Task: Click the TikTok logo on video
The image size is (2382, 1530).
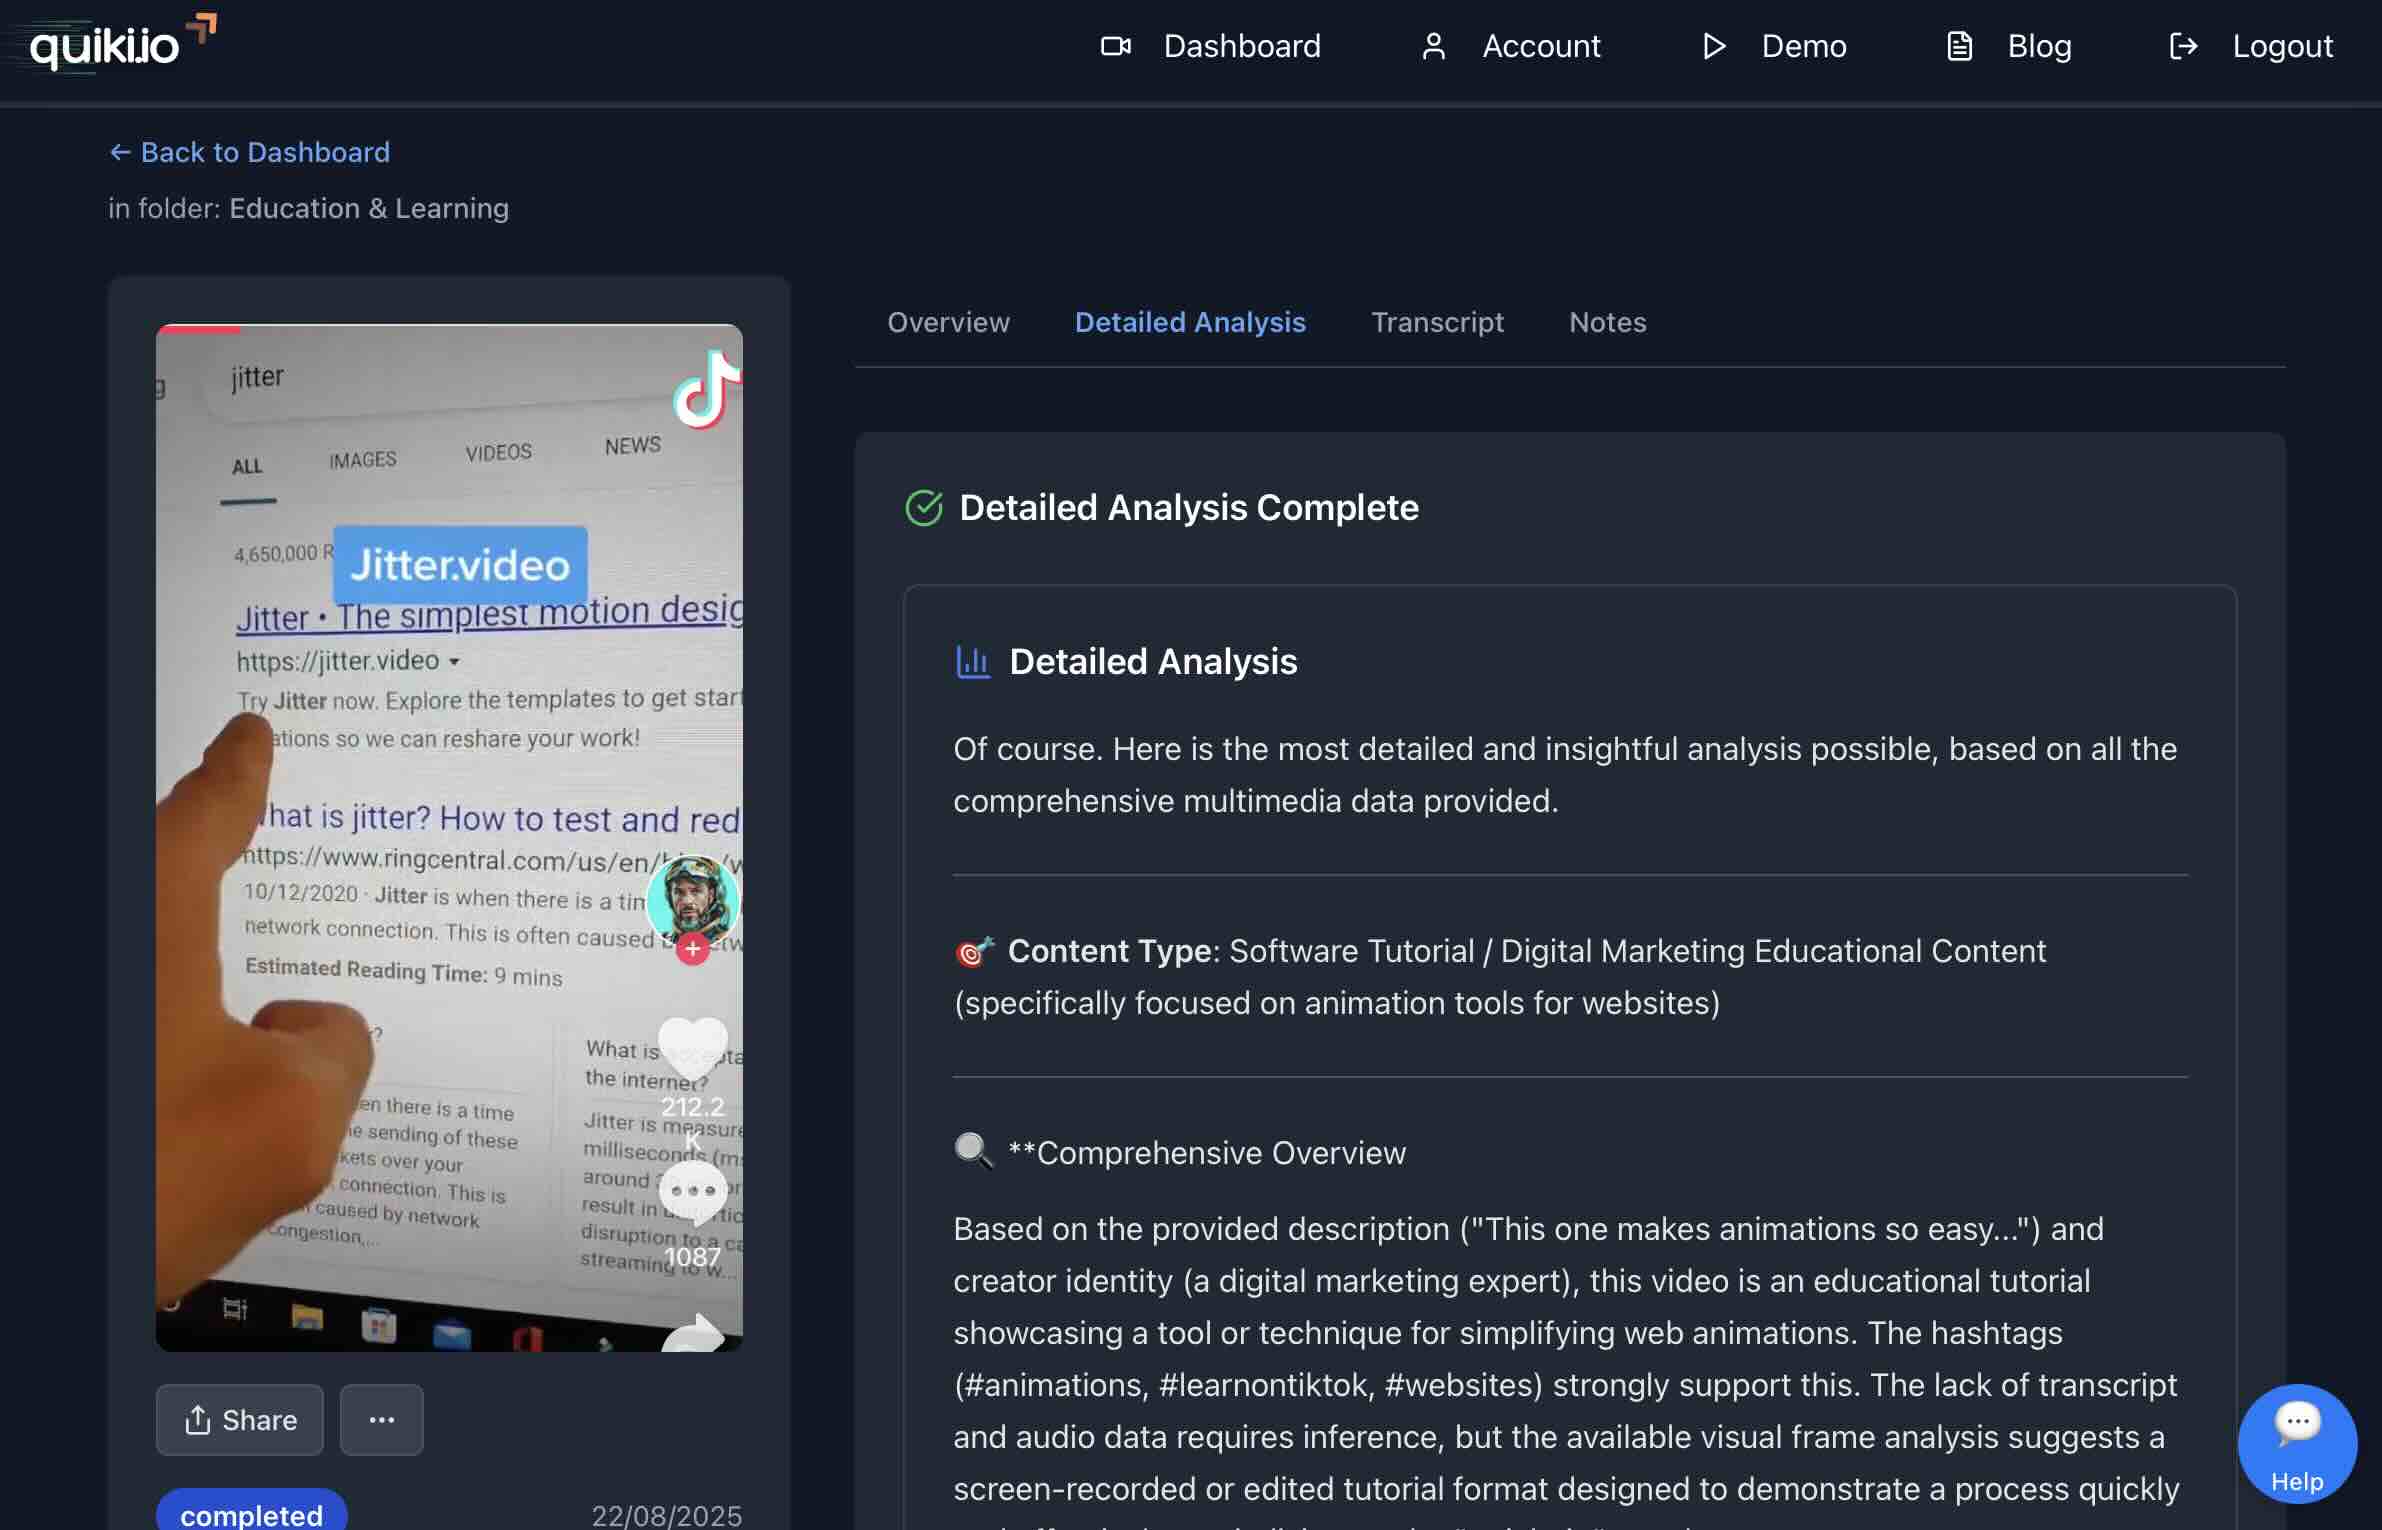Action: coord(706,390)
